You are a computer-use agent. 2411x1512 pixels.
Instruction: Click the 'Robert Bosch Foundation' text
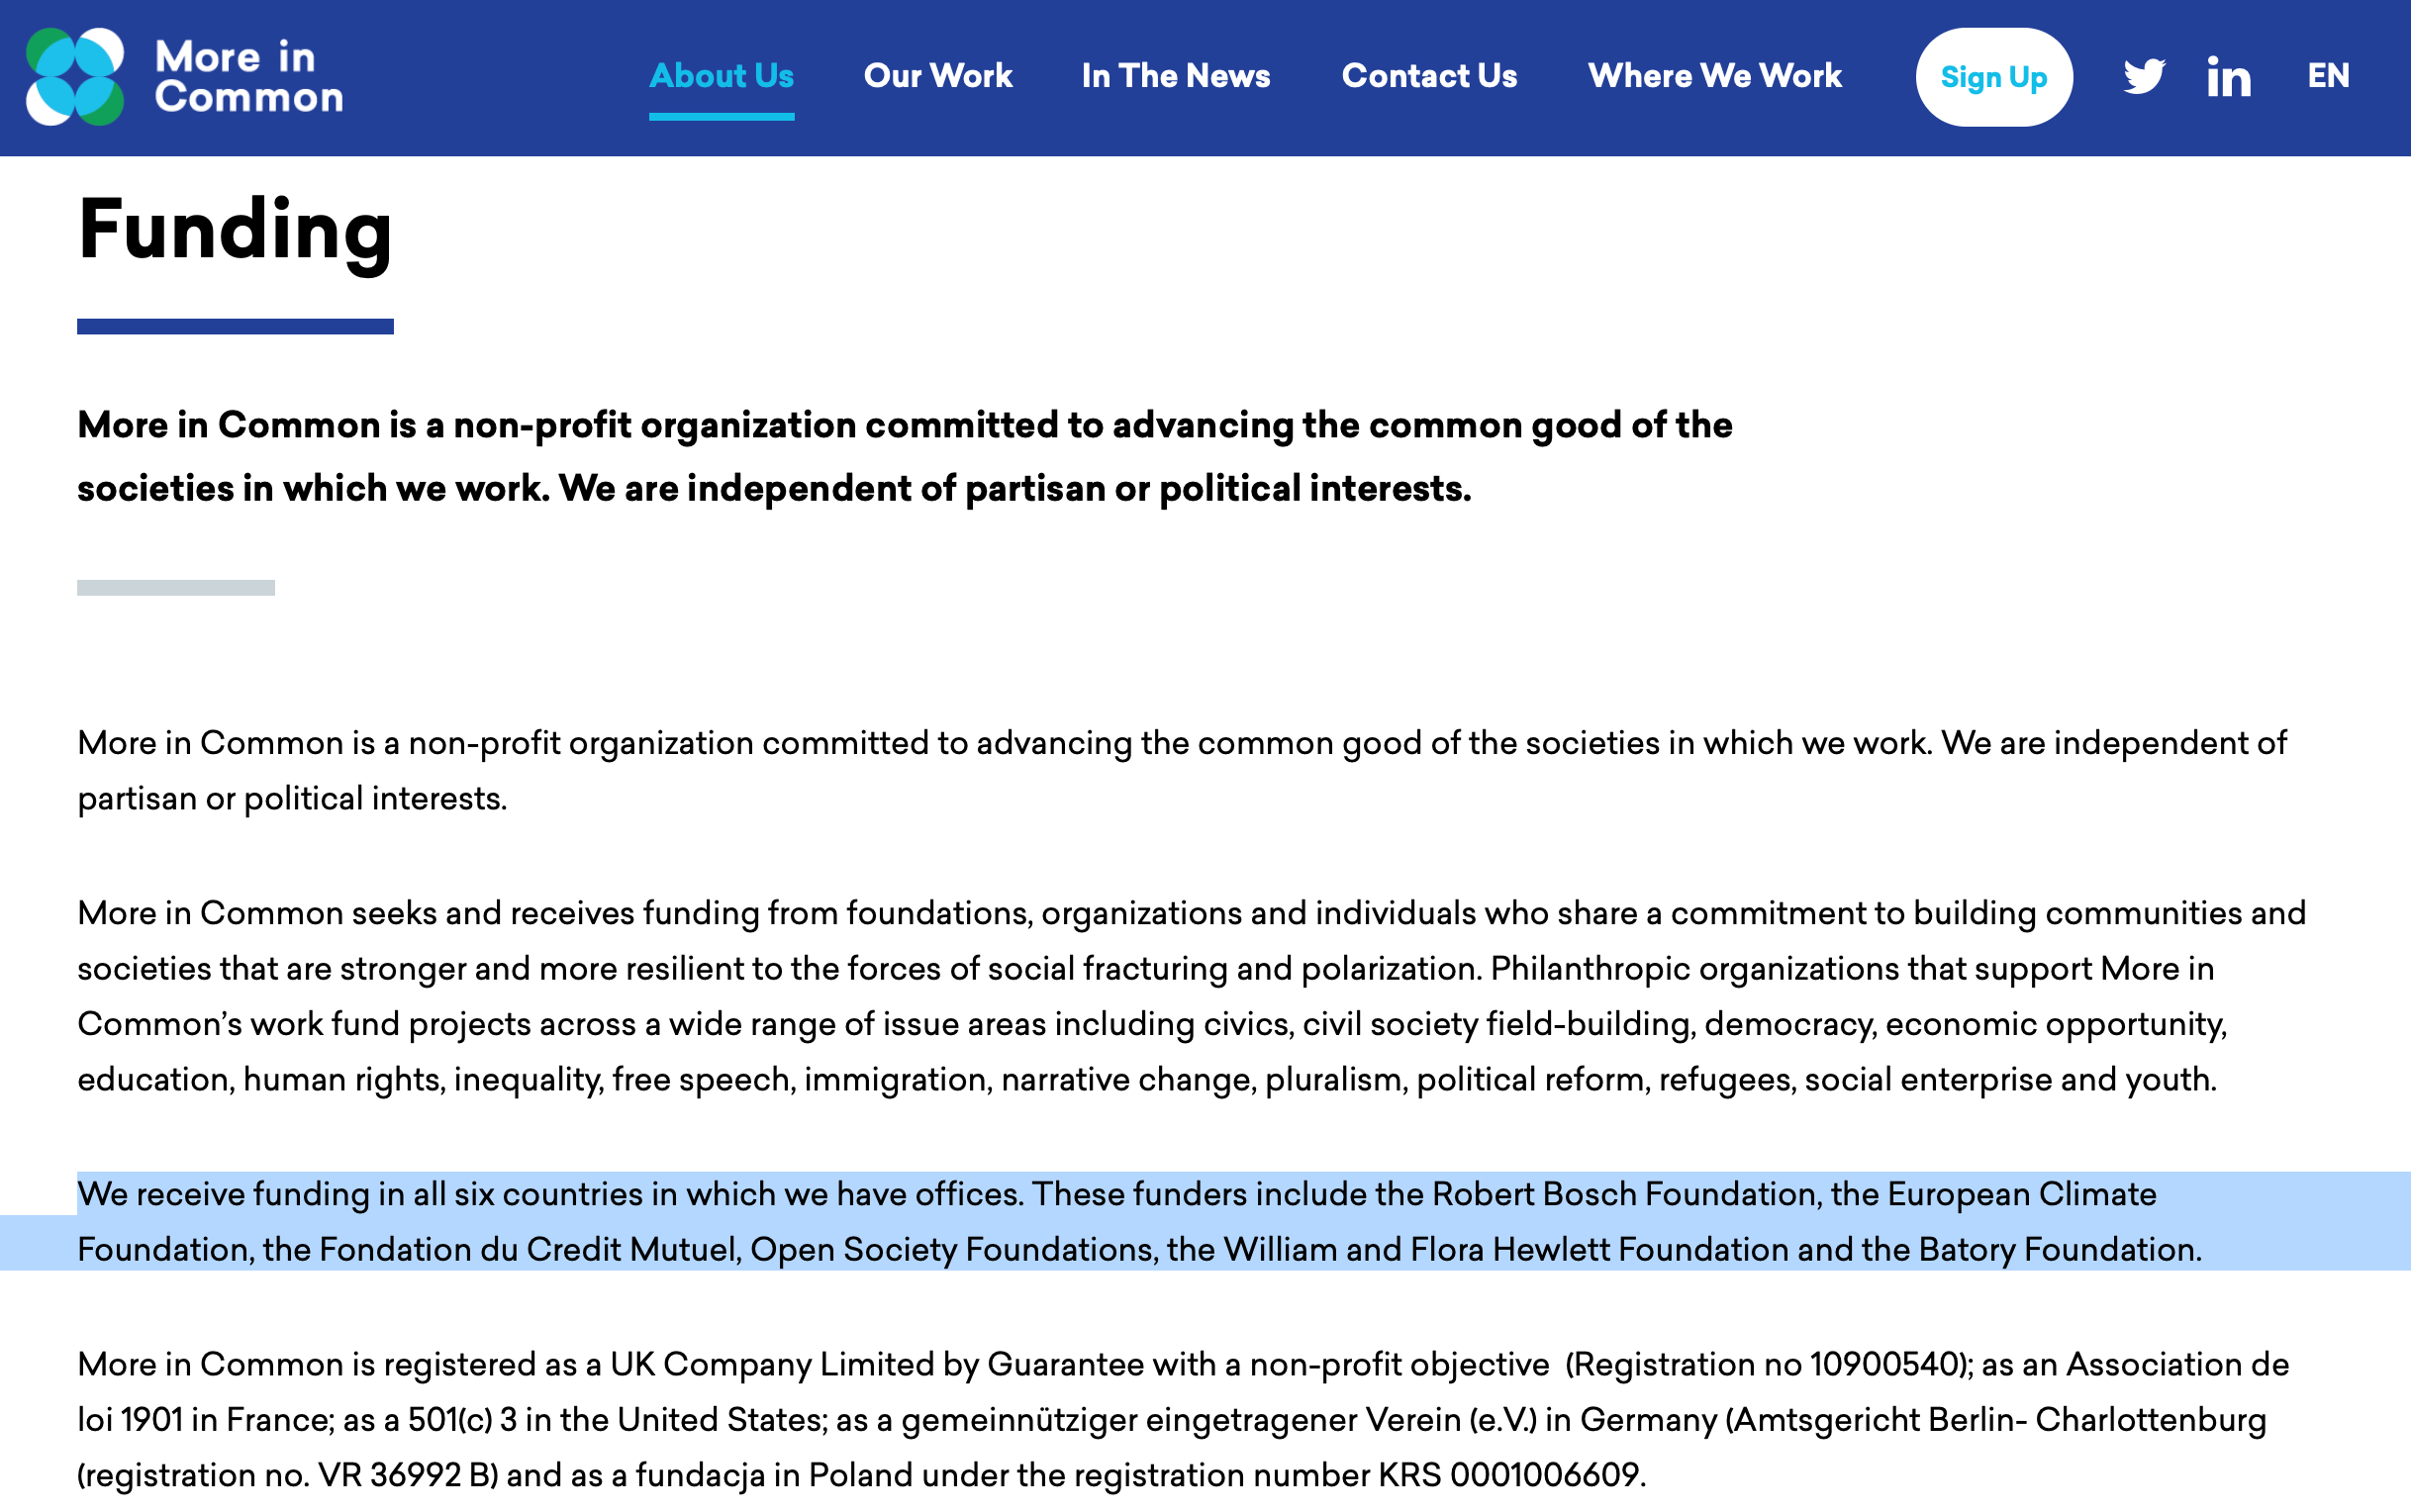coord(1624,1195)
